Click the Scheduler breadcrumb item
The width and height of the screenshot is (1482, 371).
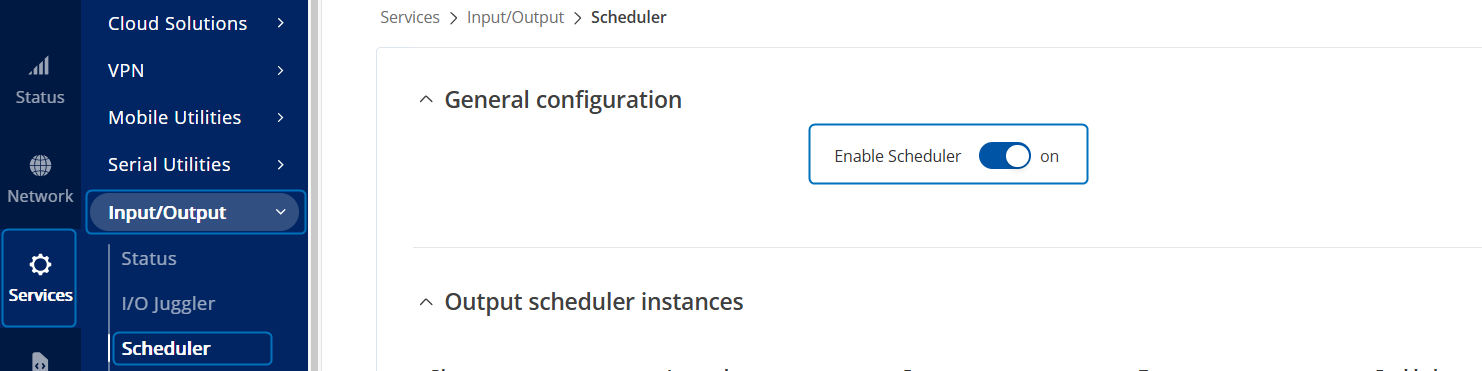coord(629,17)
